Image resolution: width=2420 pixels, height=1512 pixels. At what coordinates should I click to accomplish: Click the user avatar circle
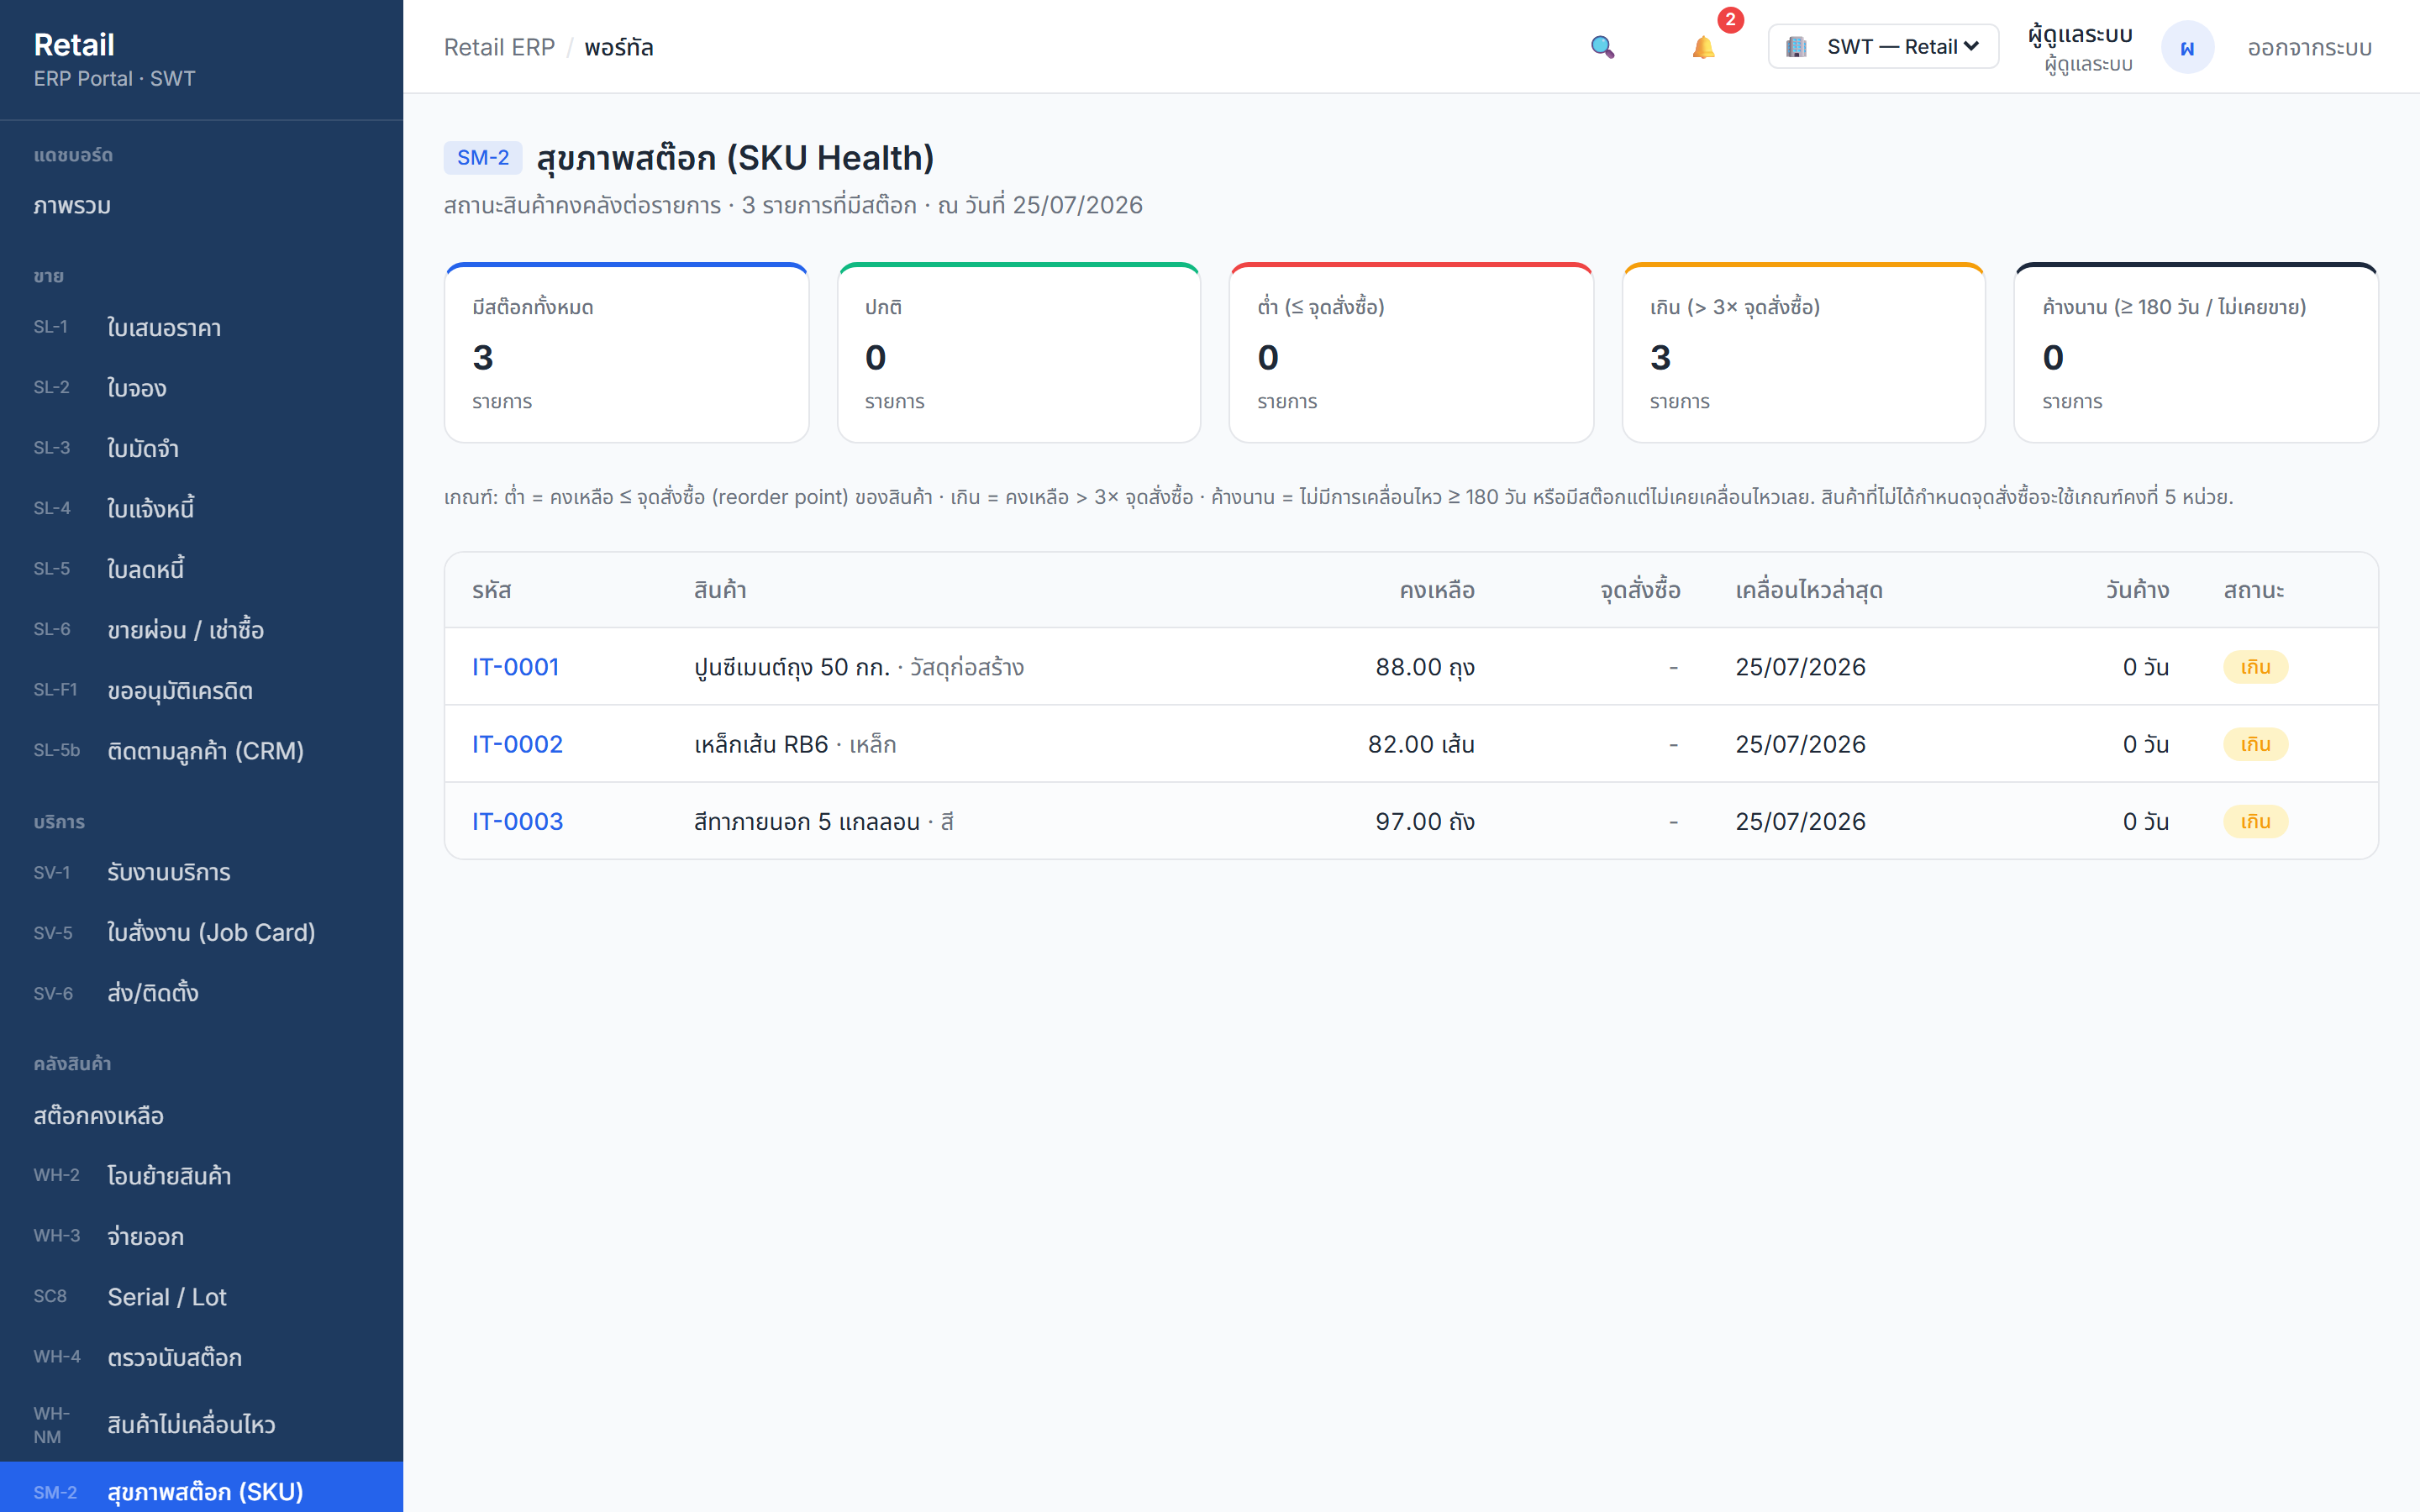coord(2187,47)
